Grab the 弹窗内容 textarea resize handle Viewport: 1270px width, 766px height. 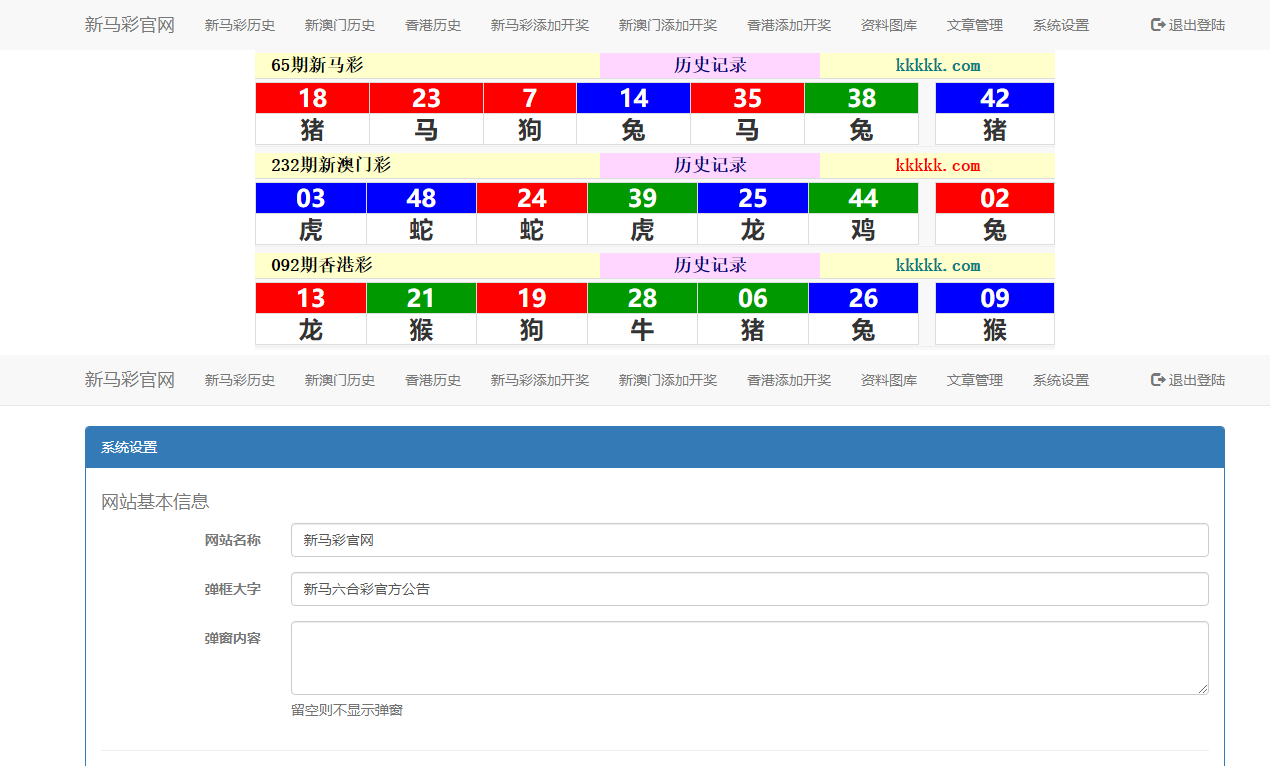(1203, 689)
